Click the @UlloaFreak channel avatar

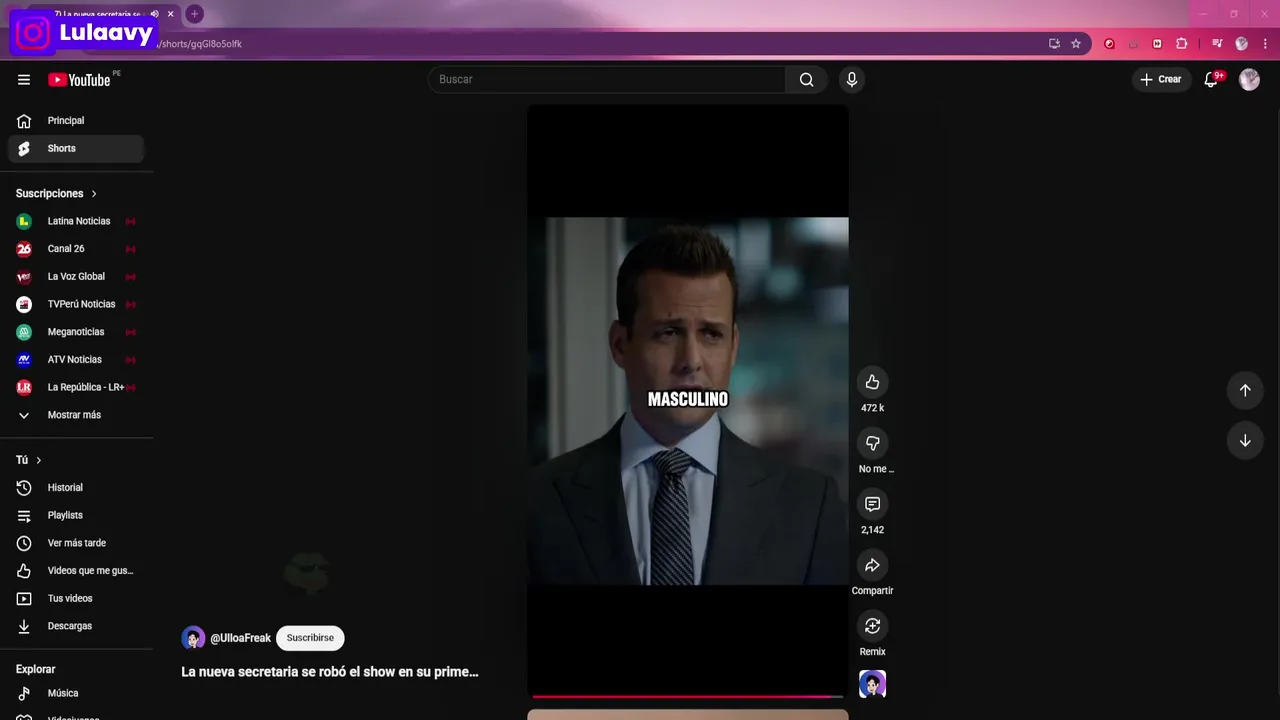click(x=193, y=638)
